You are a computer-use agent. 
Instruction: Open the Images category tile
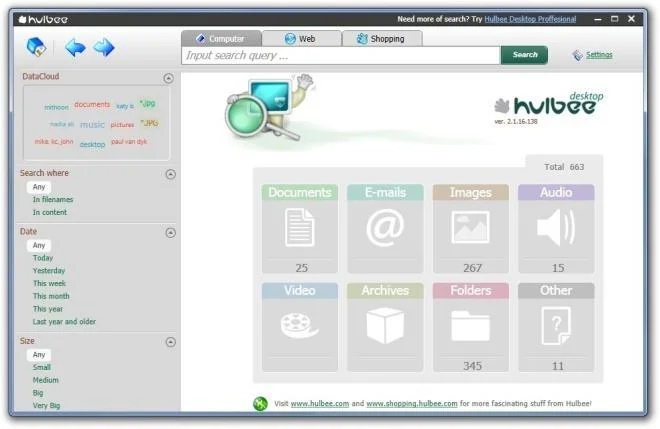pos(471,229)
